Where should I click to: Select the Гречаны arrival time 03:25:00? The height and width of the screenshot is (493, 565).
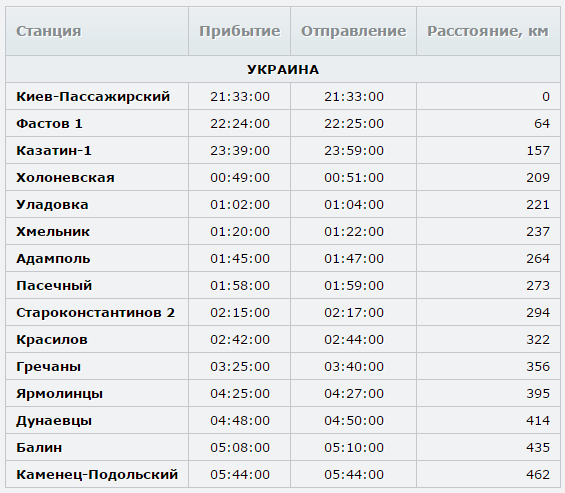coord(240,367)
